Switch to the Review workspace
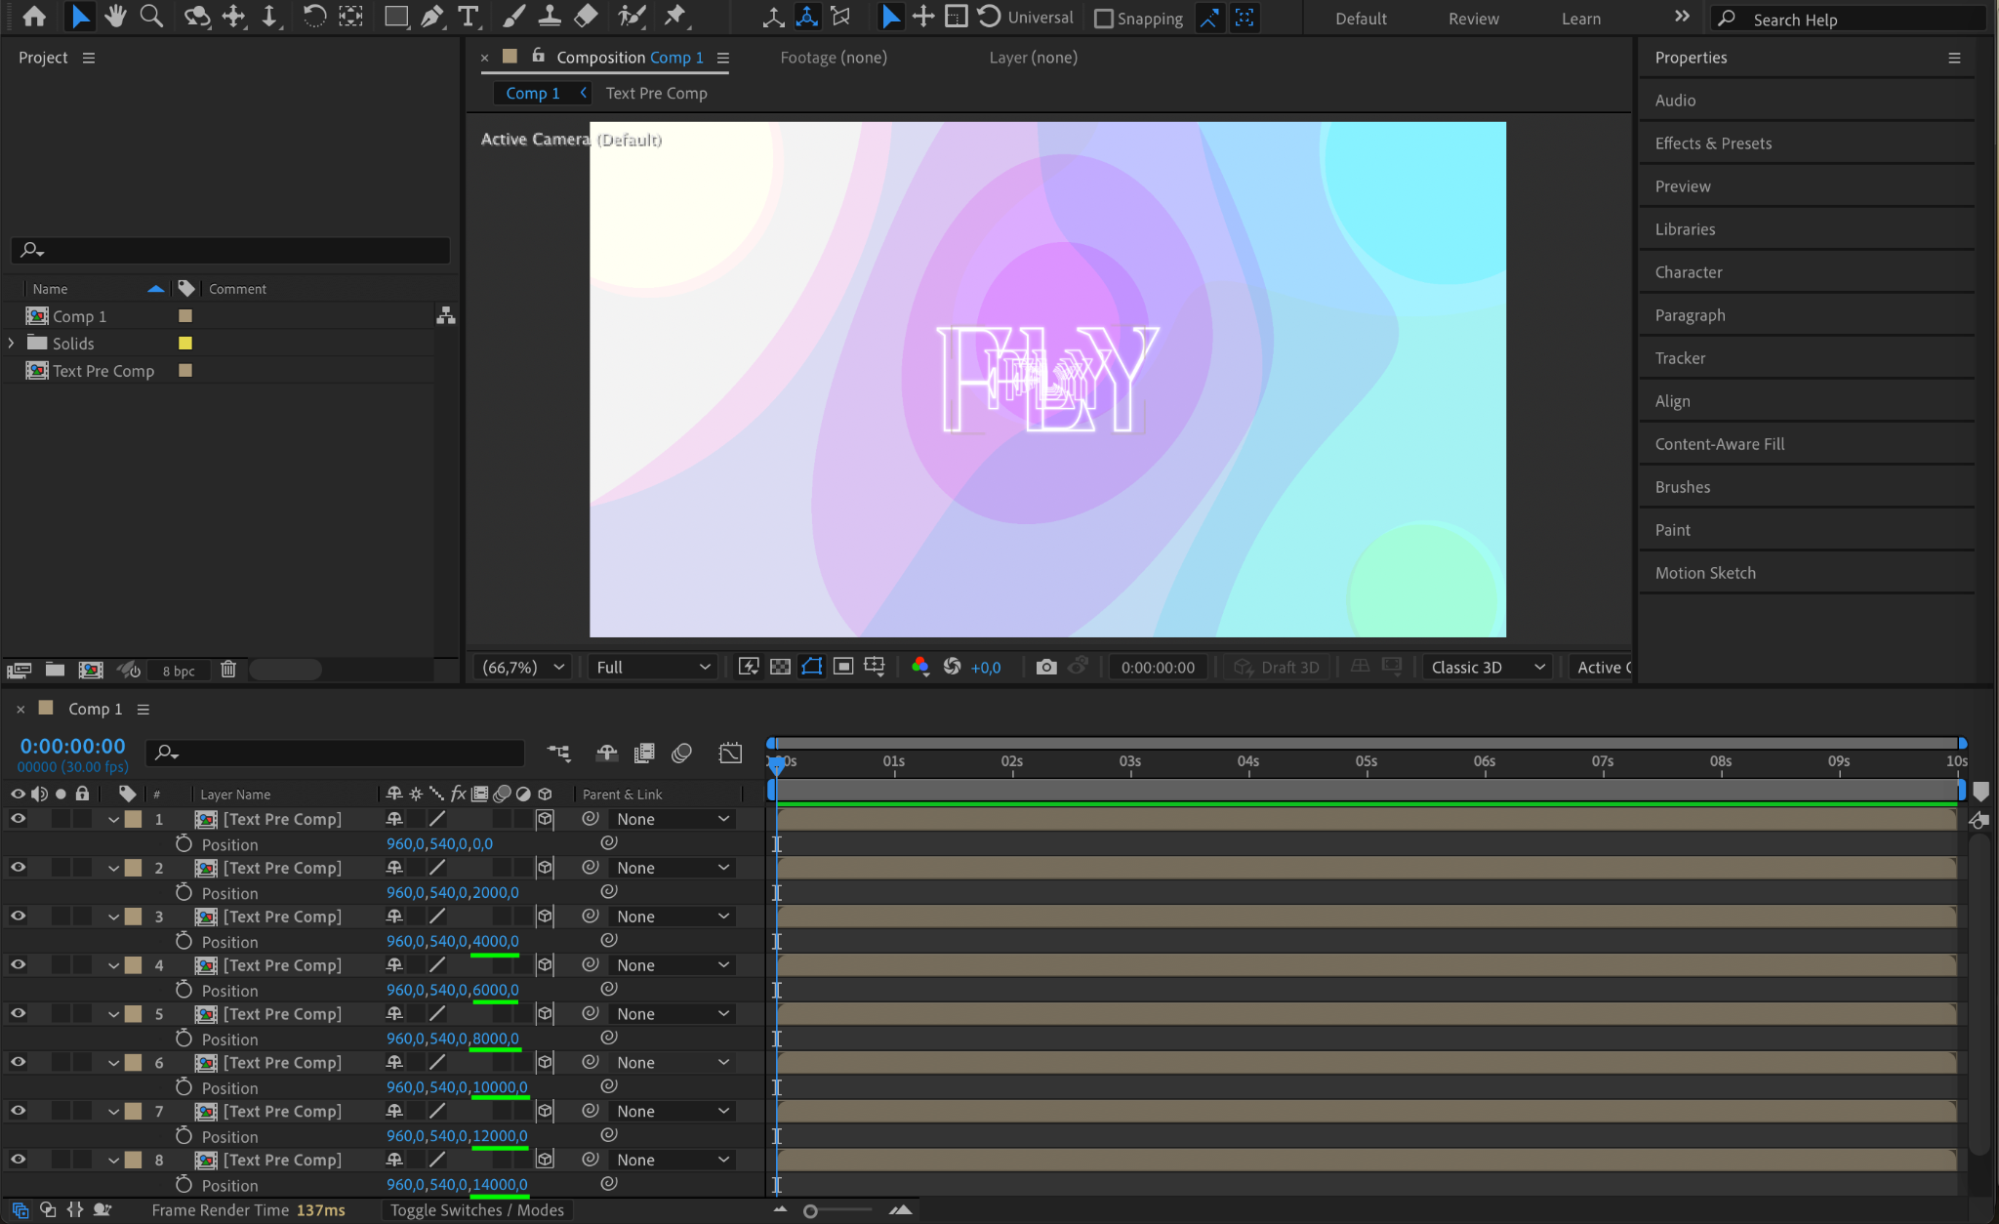The width and height of the screenshot is (1999, 1224). 1473,18
